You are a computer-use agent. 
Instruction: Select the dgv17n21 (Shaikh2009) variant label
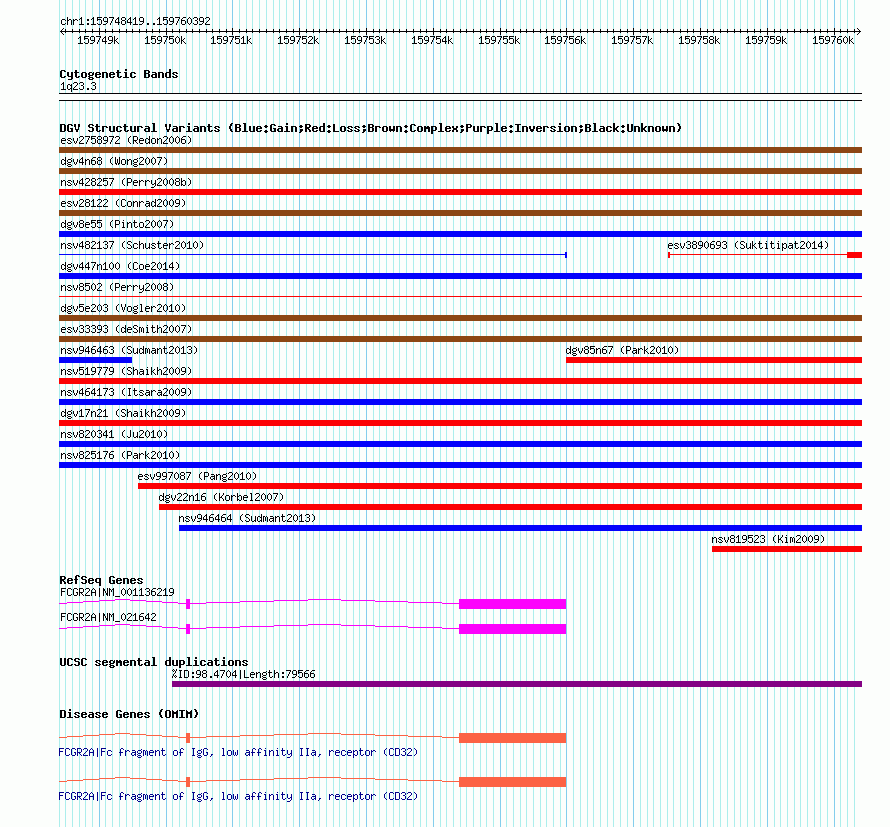(123, 413)
